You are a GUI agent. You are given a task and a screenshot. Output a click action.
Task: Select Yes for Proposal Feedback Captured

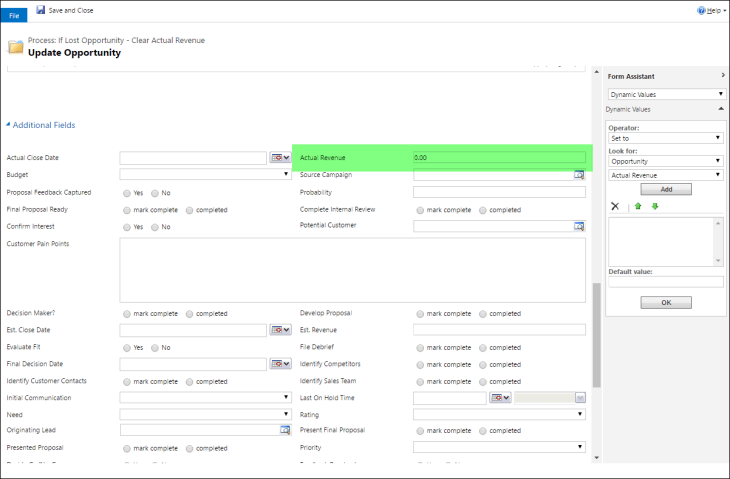(126, 193)
